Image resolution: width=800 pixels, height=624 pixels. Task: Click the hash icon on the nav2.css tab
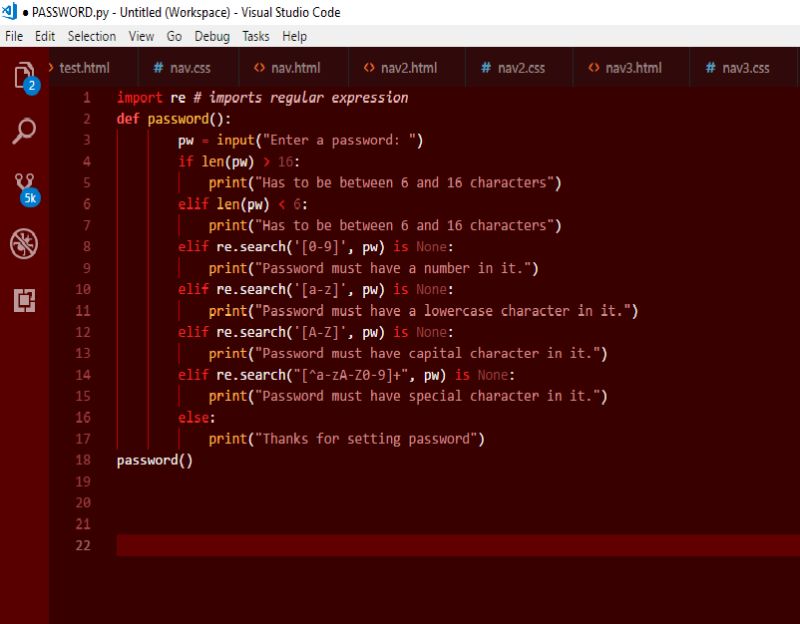click(x=486, y=67)
